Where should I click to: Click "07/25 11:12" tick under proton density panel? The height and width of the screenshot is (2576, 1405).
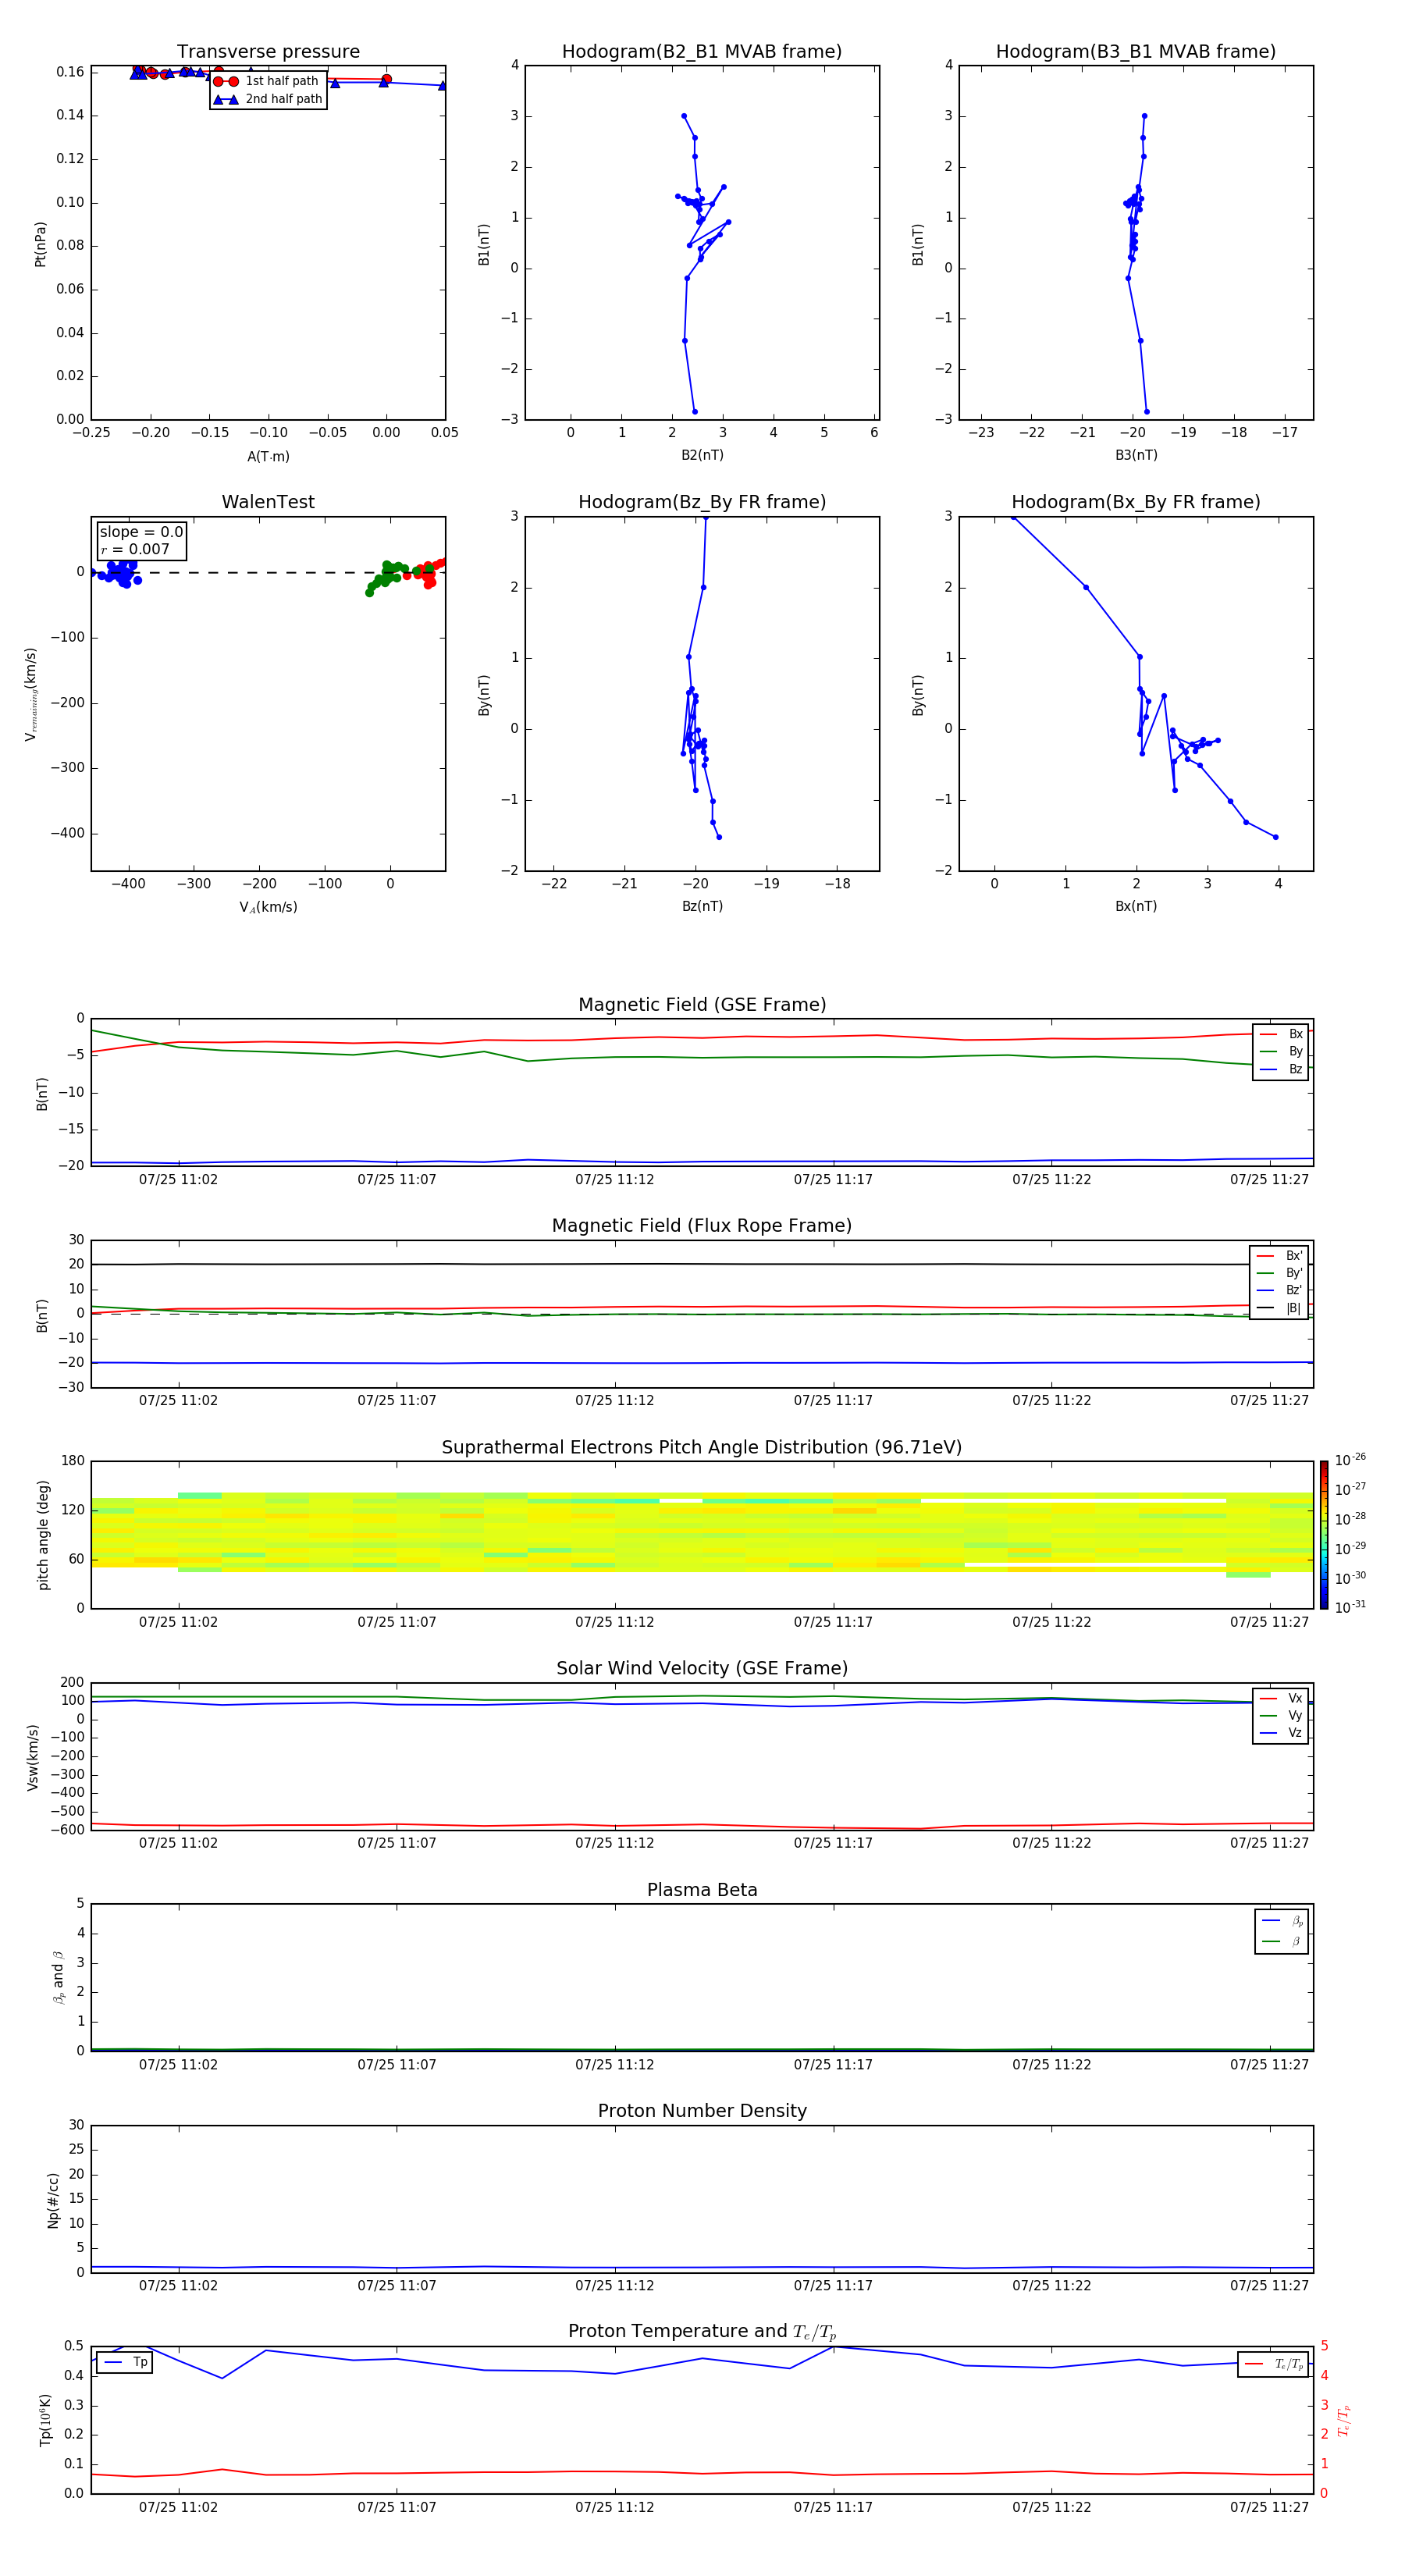(614, 2286)
